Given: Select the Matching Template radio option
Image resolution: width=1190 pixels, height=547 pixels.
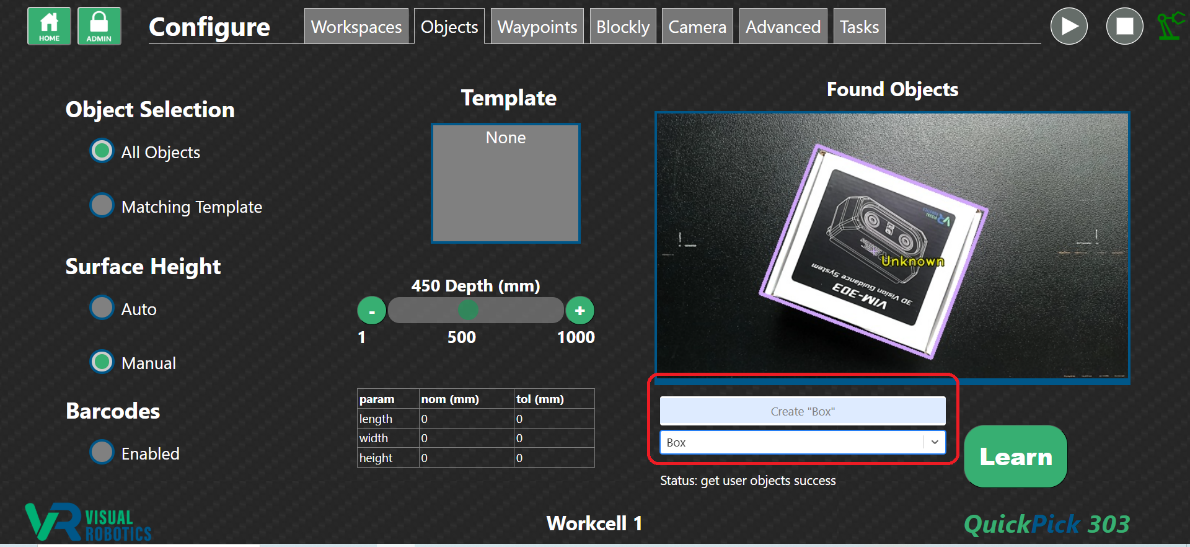Looking at the screenshot, I should [102, 206].
